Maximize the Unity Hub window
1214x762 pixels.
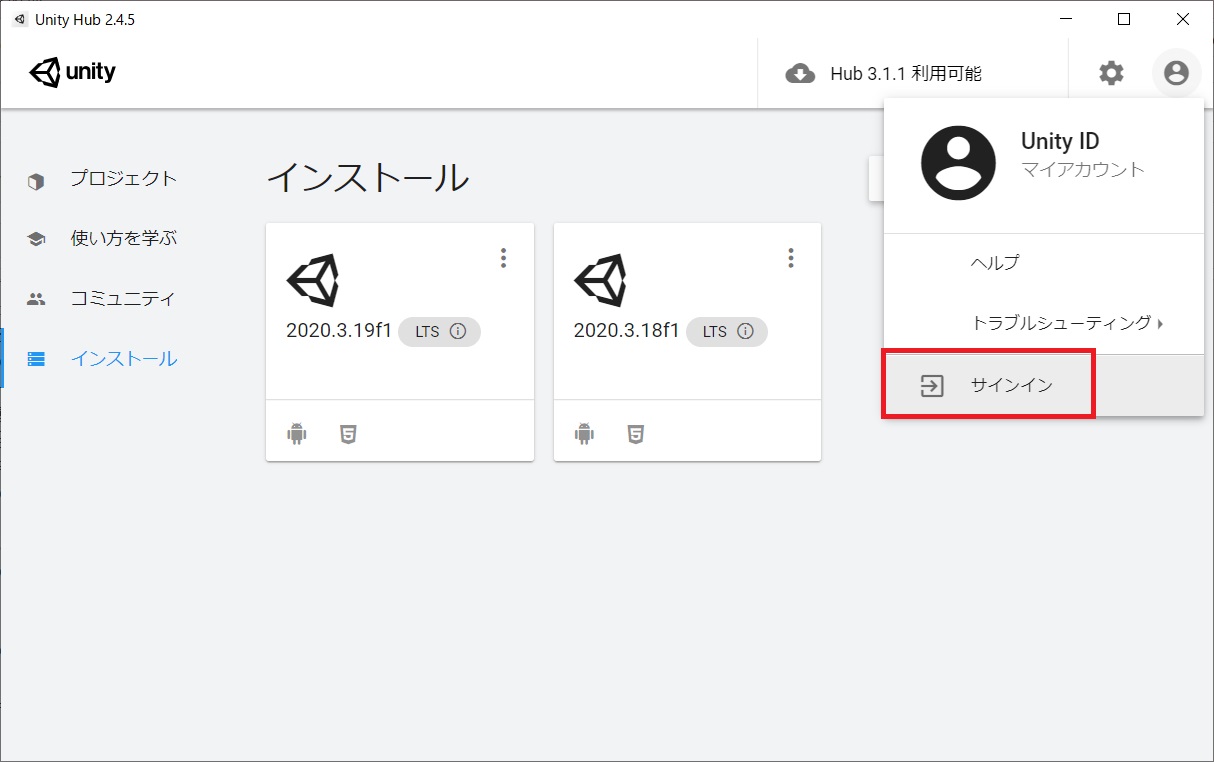click(x=1124, y=19)
